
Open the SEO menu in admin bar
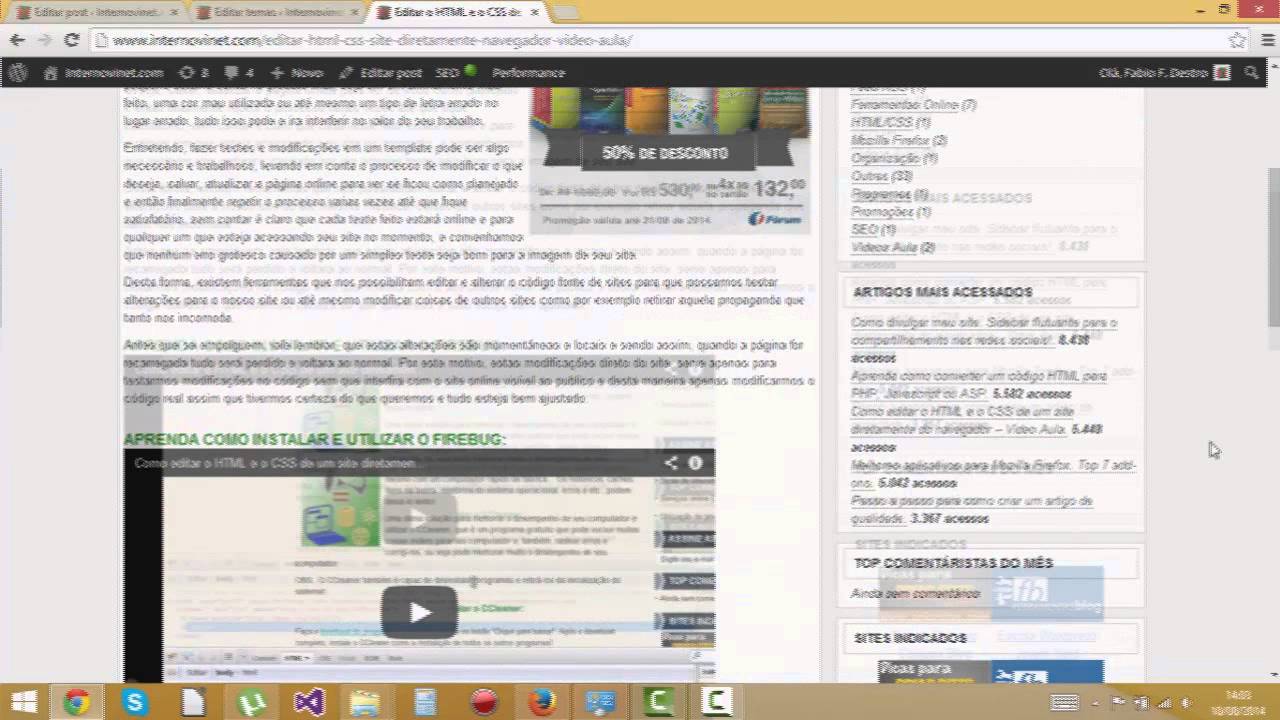coord(455,73)
